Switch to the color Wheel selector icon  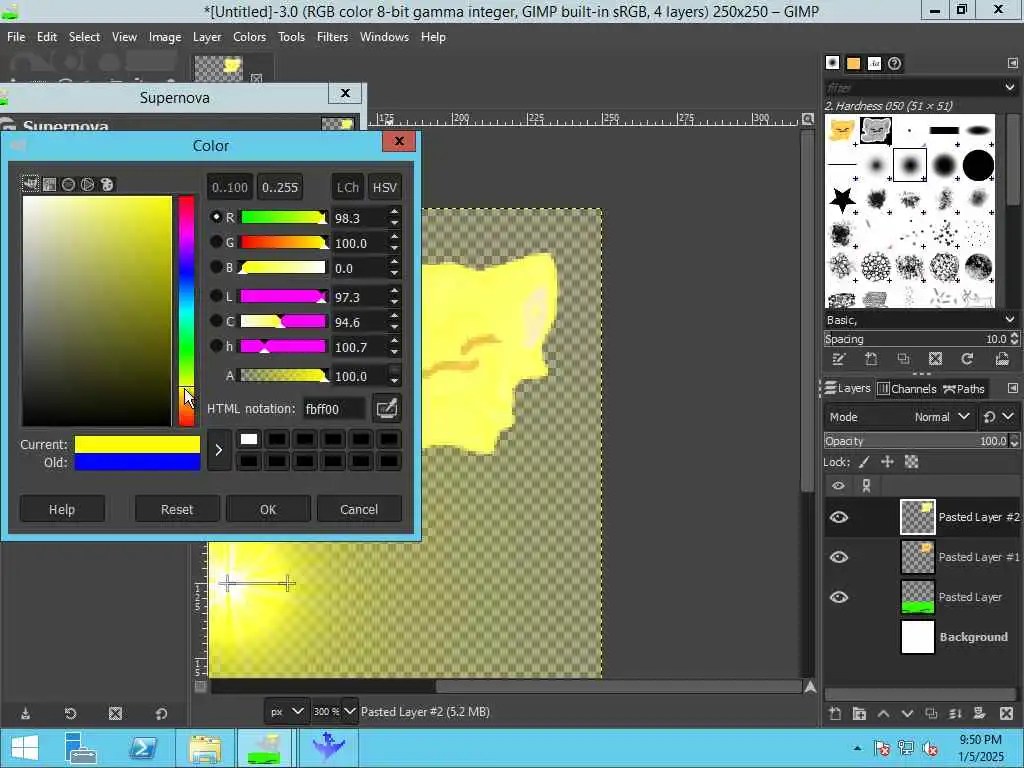(88, 184)
